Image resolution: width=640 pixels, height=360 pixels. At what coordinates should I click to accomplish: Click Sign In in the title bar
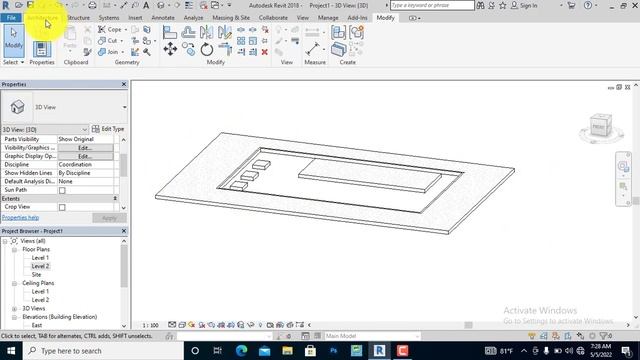point(529,6)
